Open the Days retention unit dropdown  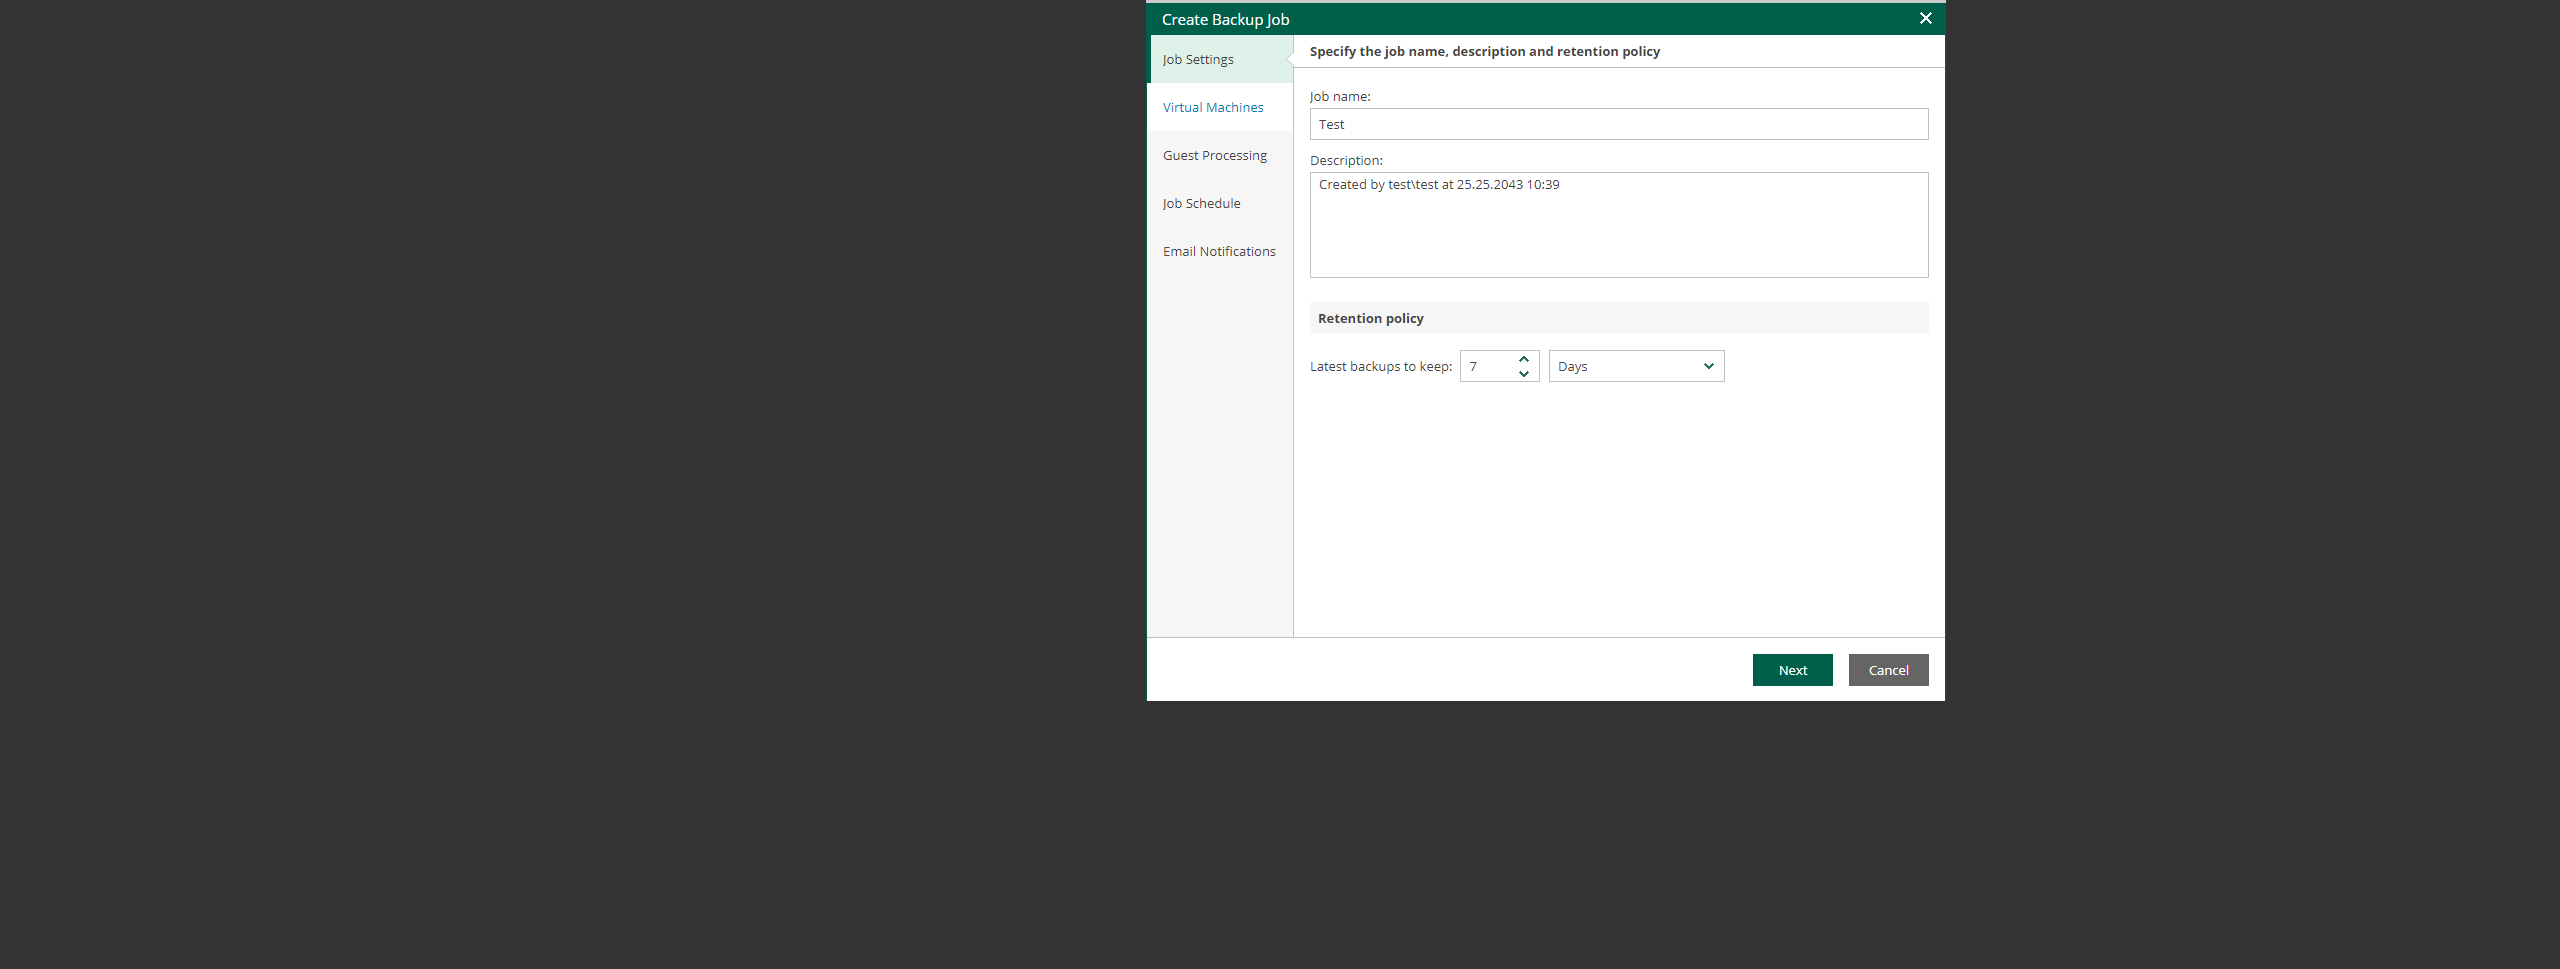click(1636, 366)
